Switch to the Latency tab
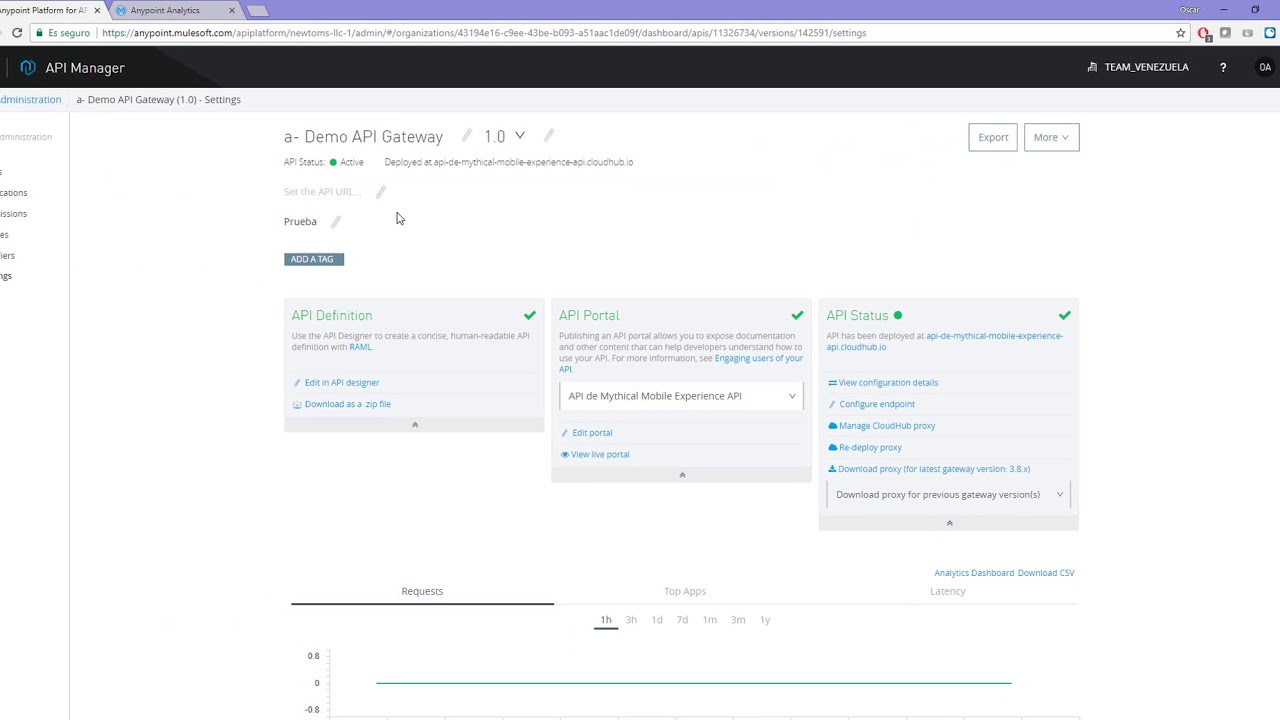The image size is (1280, 720). 948,591
